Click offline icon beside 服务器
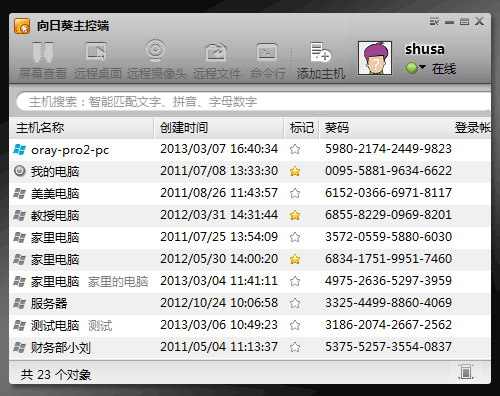 pyautogui.click(x=19, y=303)
